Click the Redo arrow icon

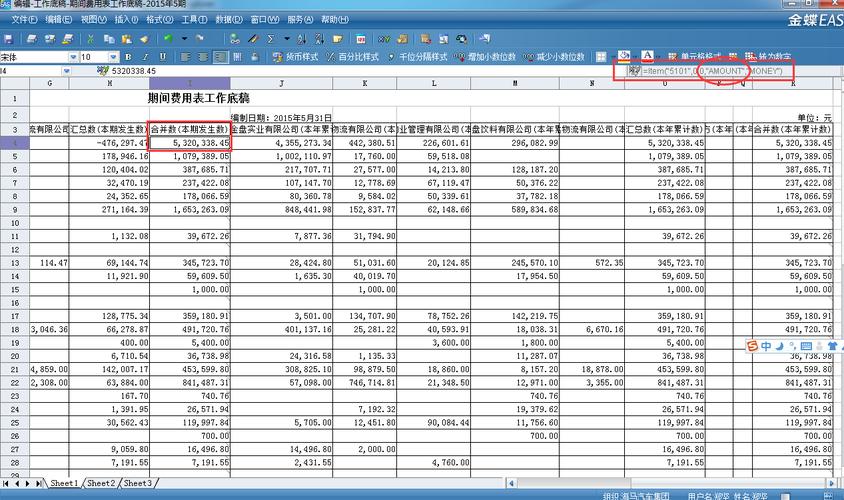point(200,38)
